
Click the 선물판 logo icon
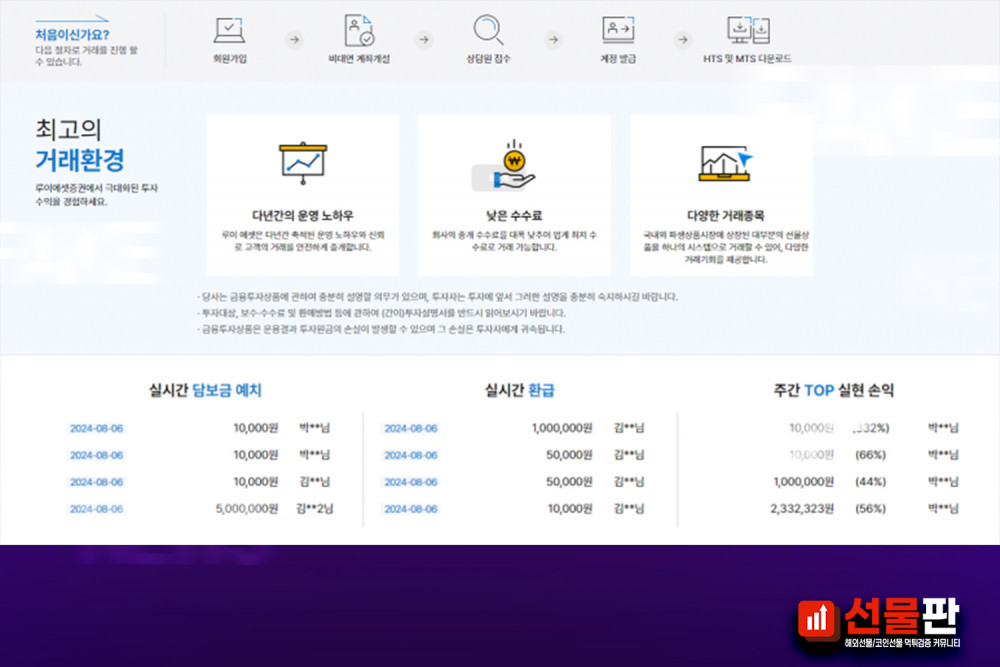(x=819, y=619)
